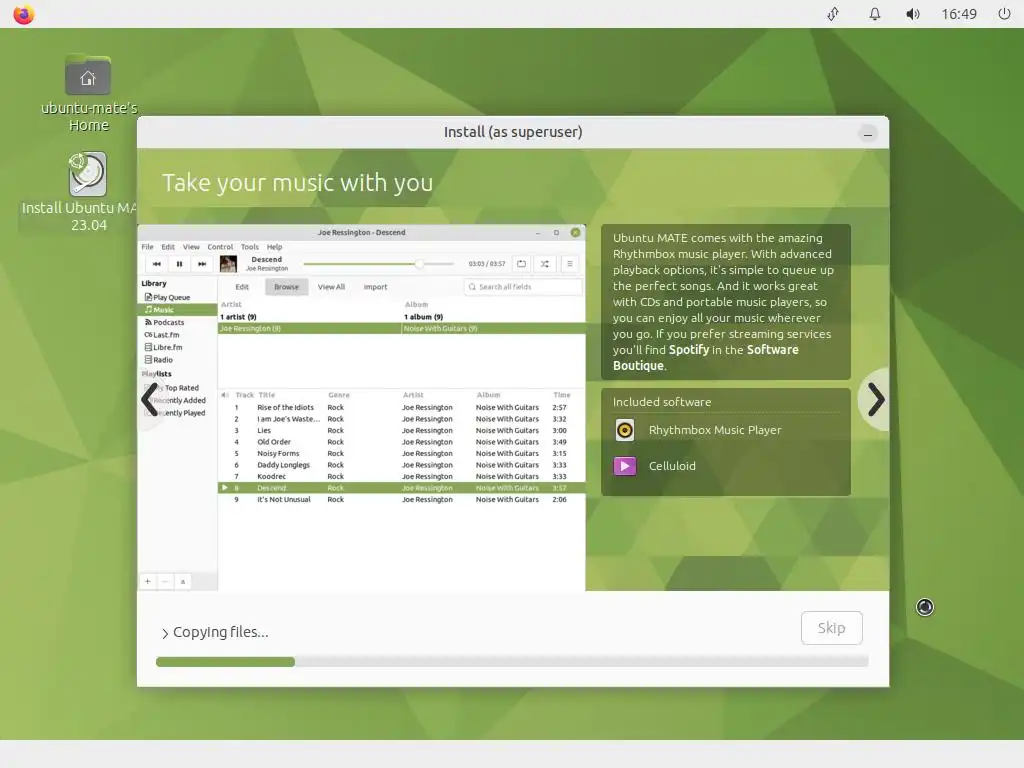Open the power session menu icon
The image size is (1024, 768).
1004,14
